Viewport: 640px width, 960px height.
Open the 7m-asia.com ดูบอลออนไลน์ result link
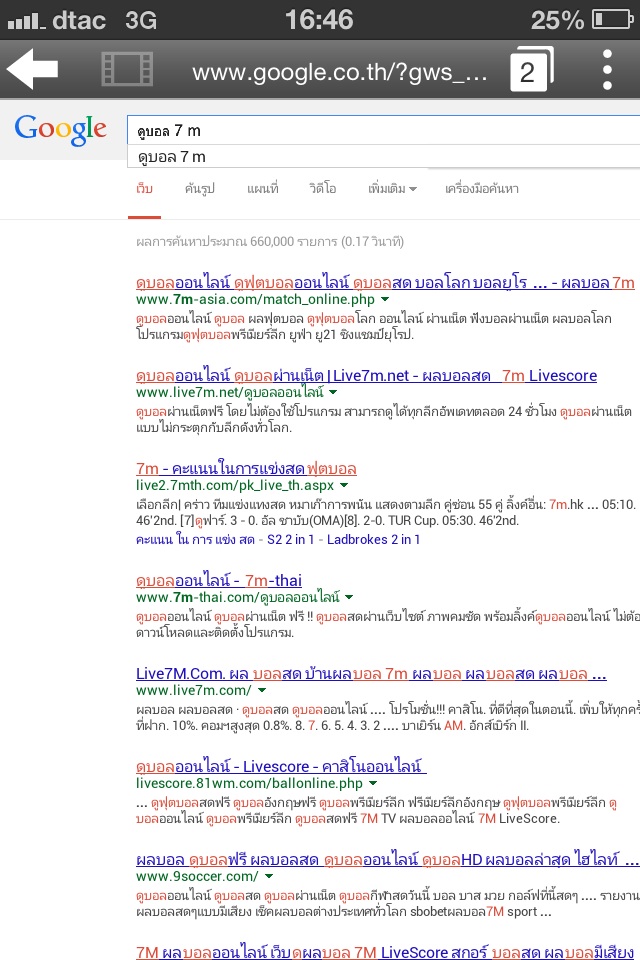point(385,282)
